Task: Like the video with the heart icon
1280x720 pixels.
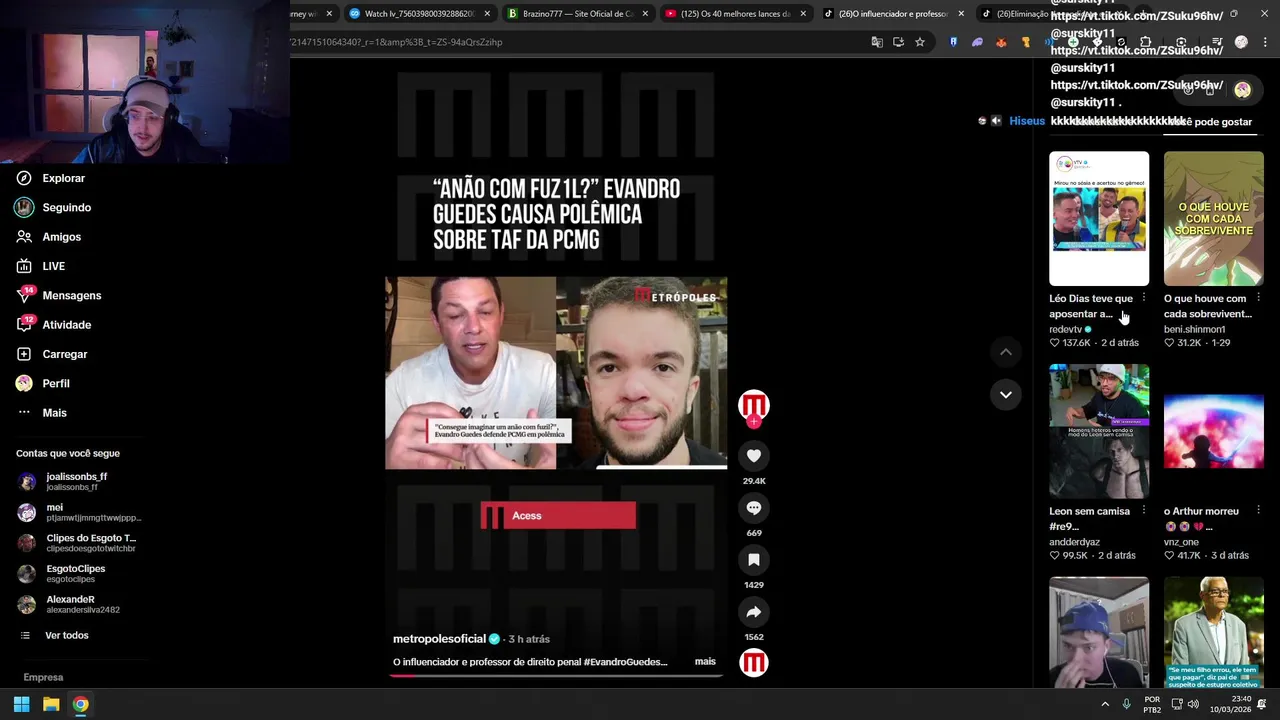Action: coord(754,456)
